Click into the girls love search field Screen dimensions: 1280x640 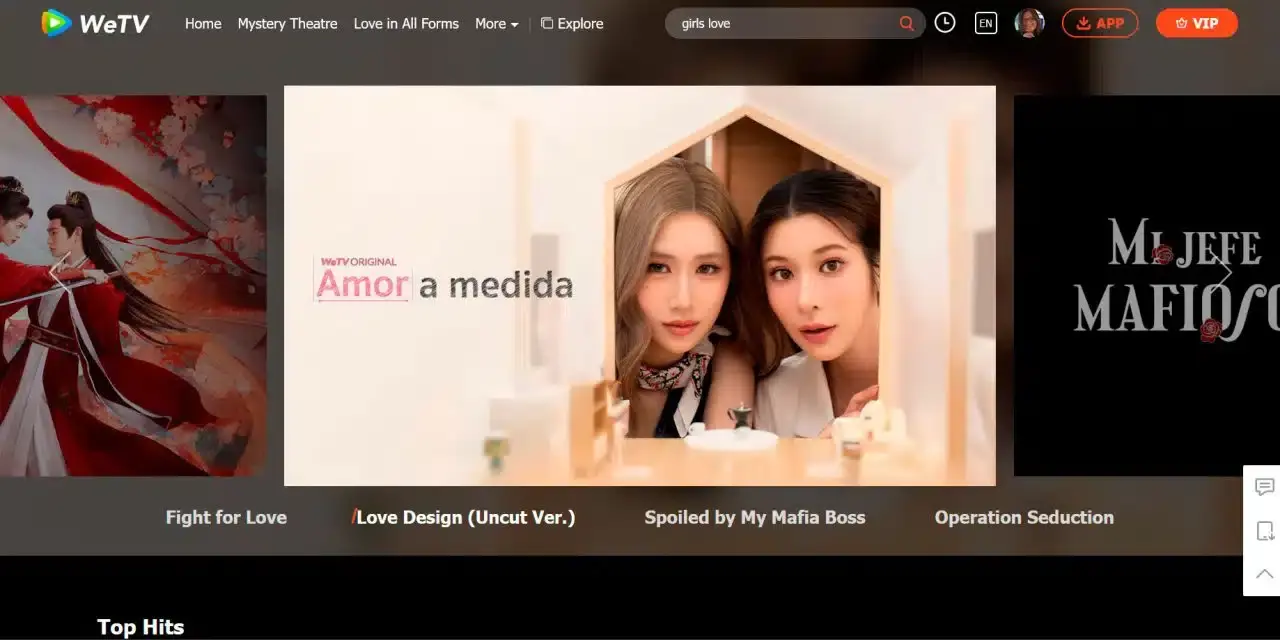(780, 23)
